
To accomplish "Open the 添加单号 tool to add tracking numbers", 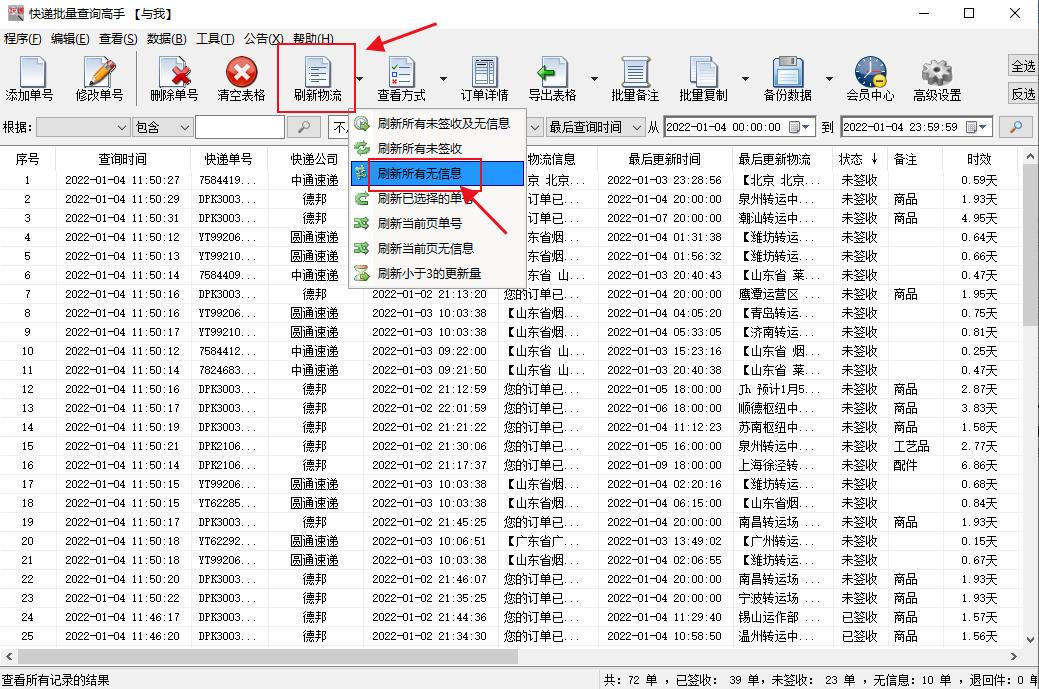I will point(31,78).
